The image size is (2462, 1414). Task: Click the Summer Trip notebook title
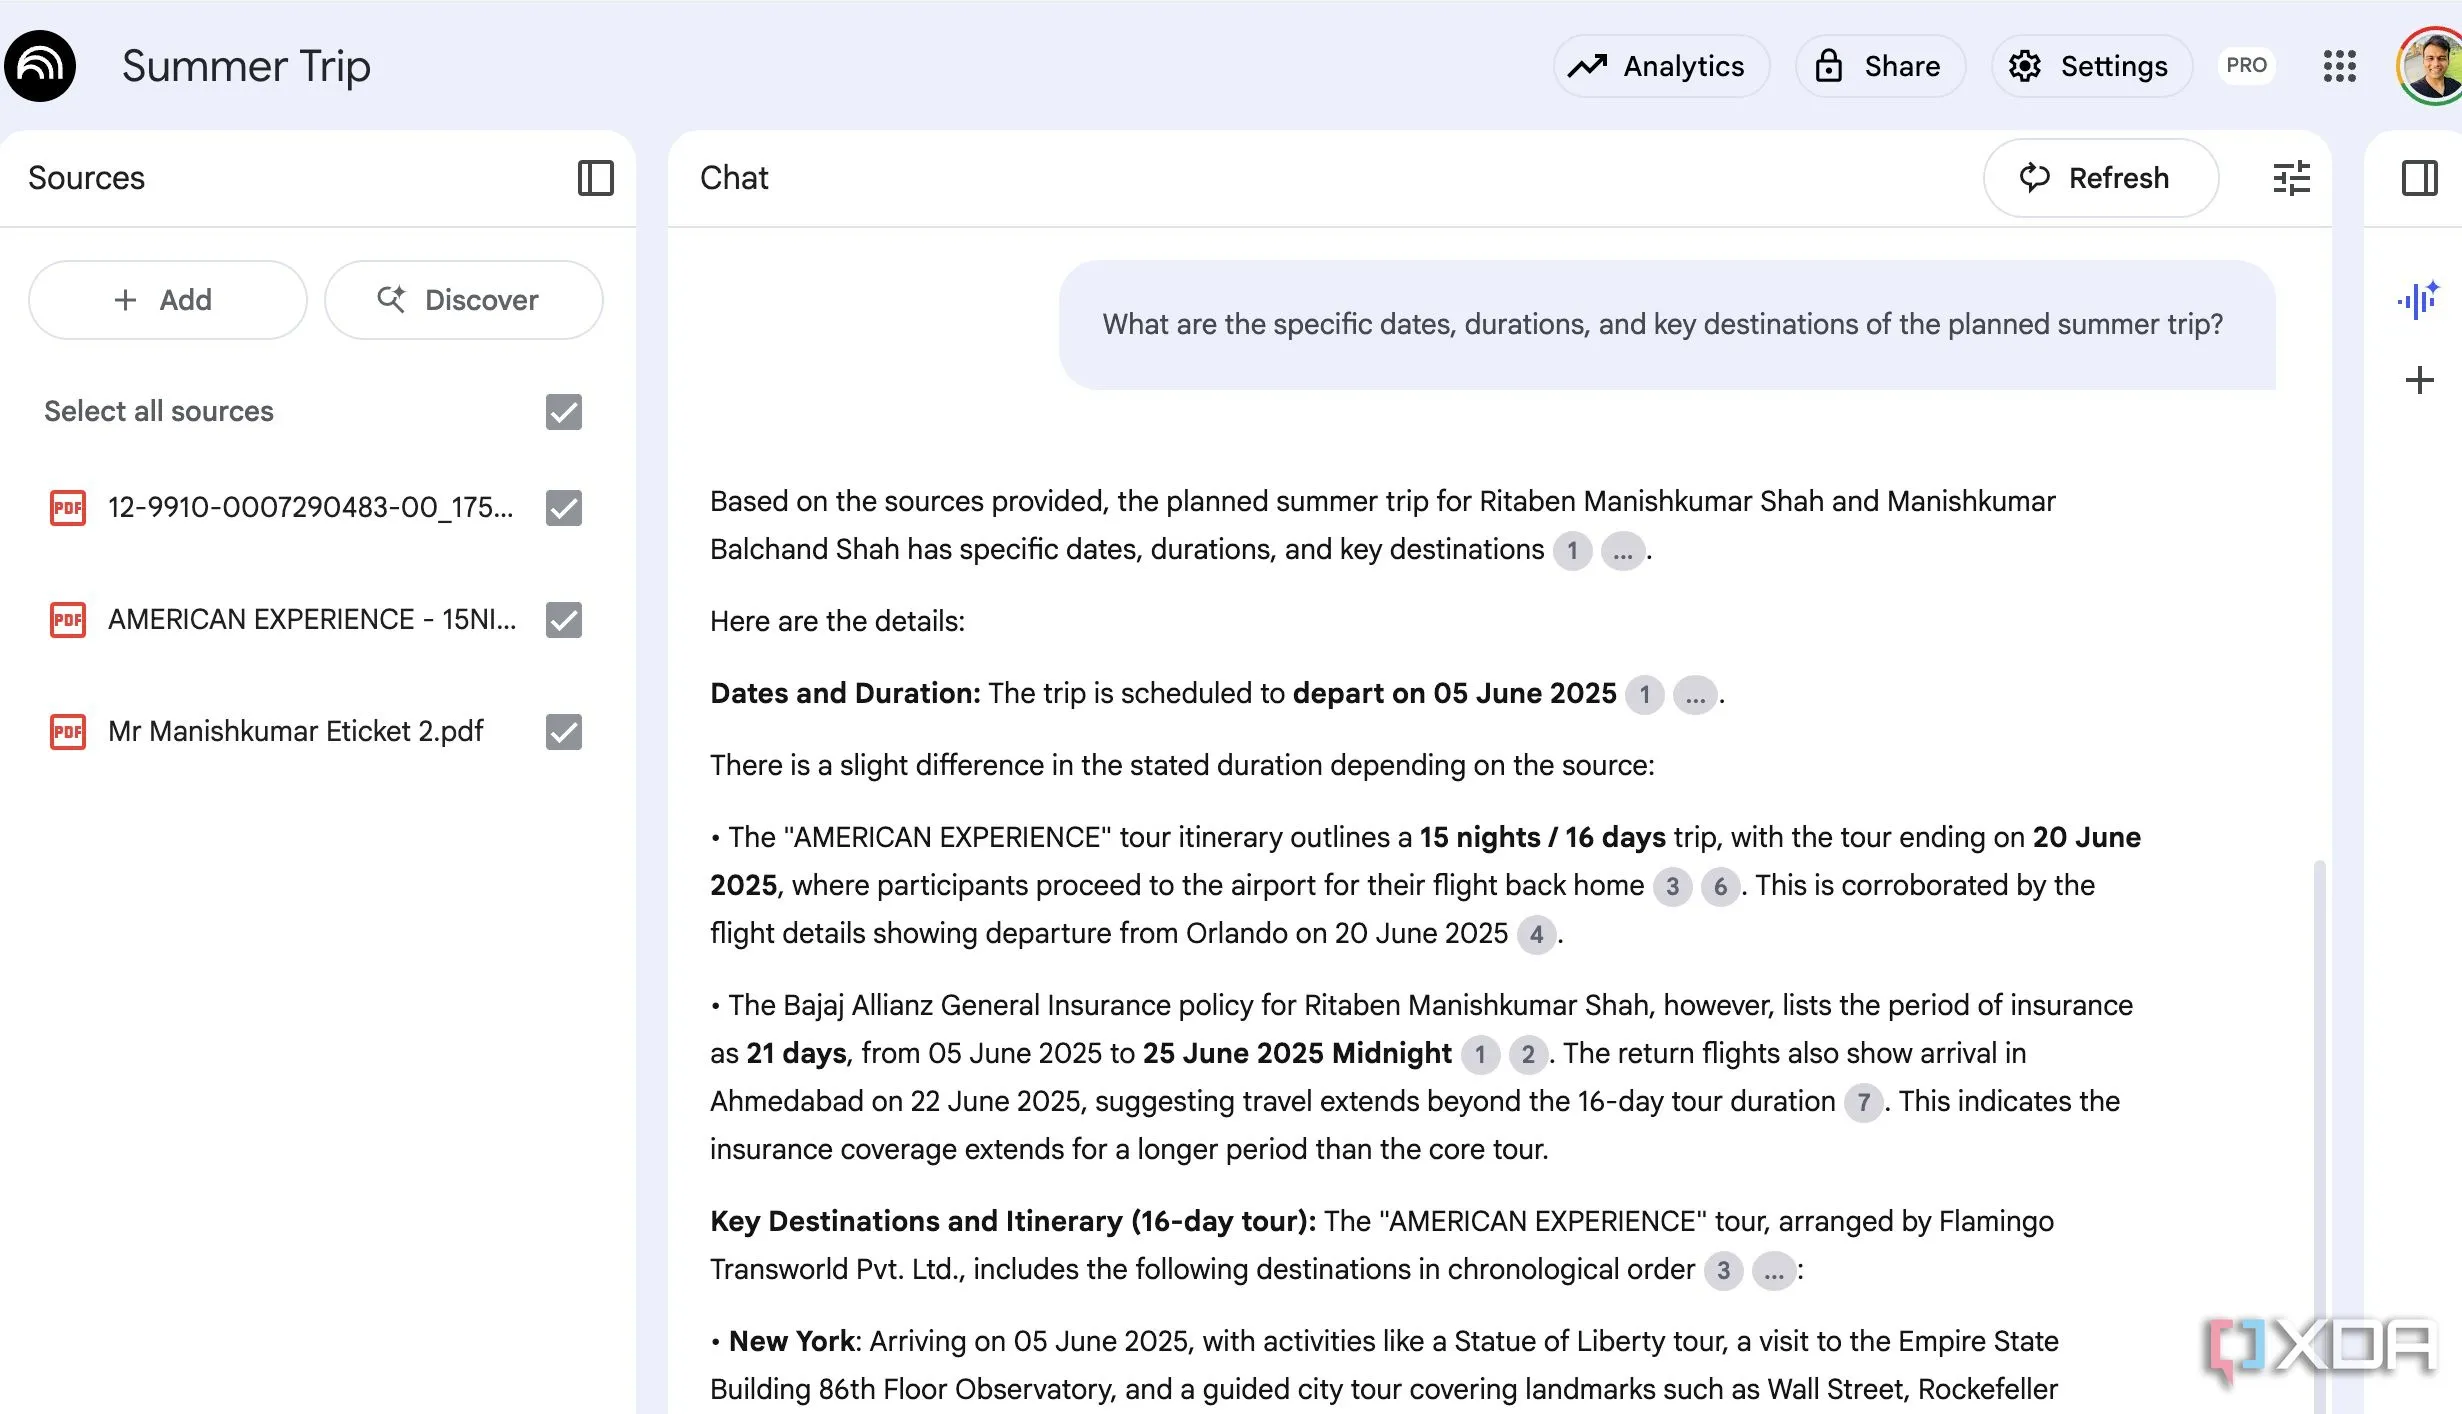[x=246, y=66]
